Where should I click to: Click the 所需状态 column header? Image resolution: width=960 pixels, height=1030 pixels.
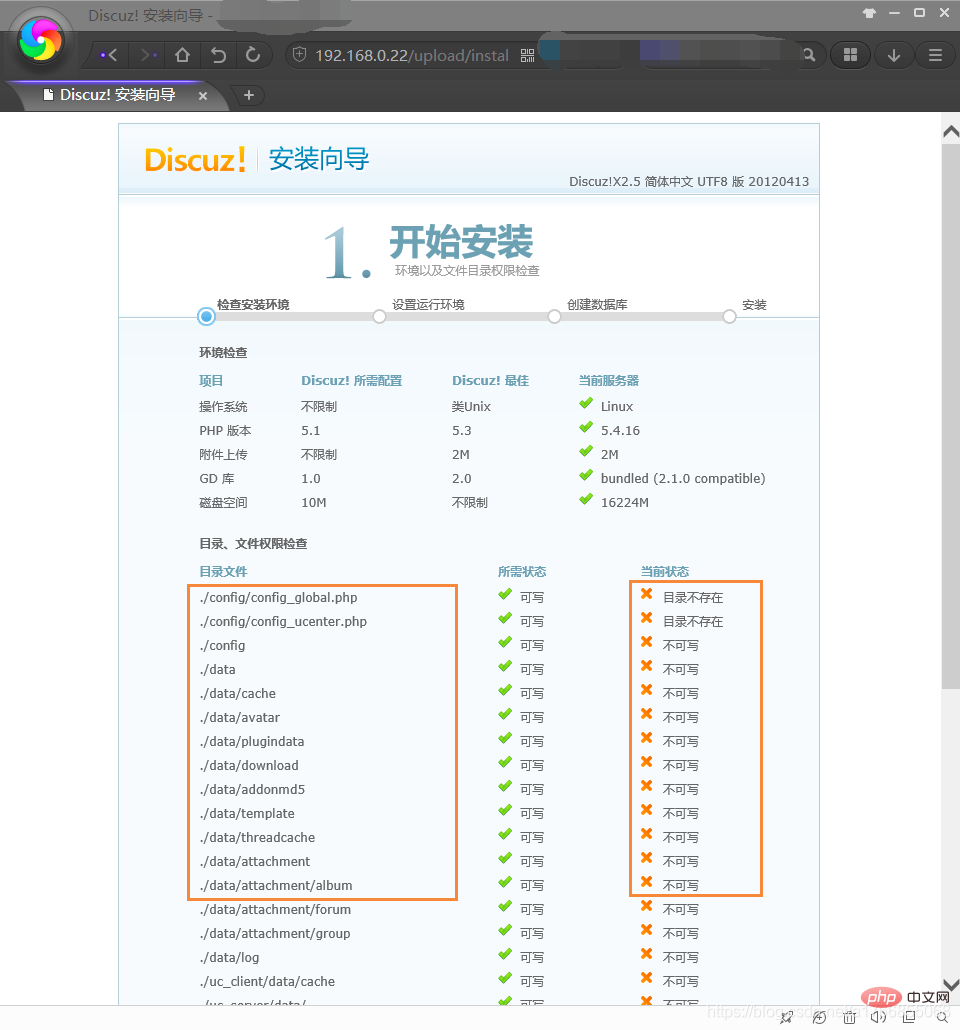522,571
